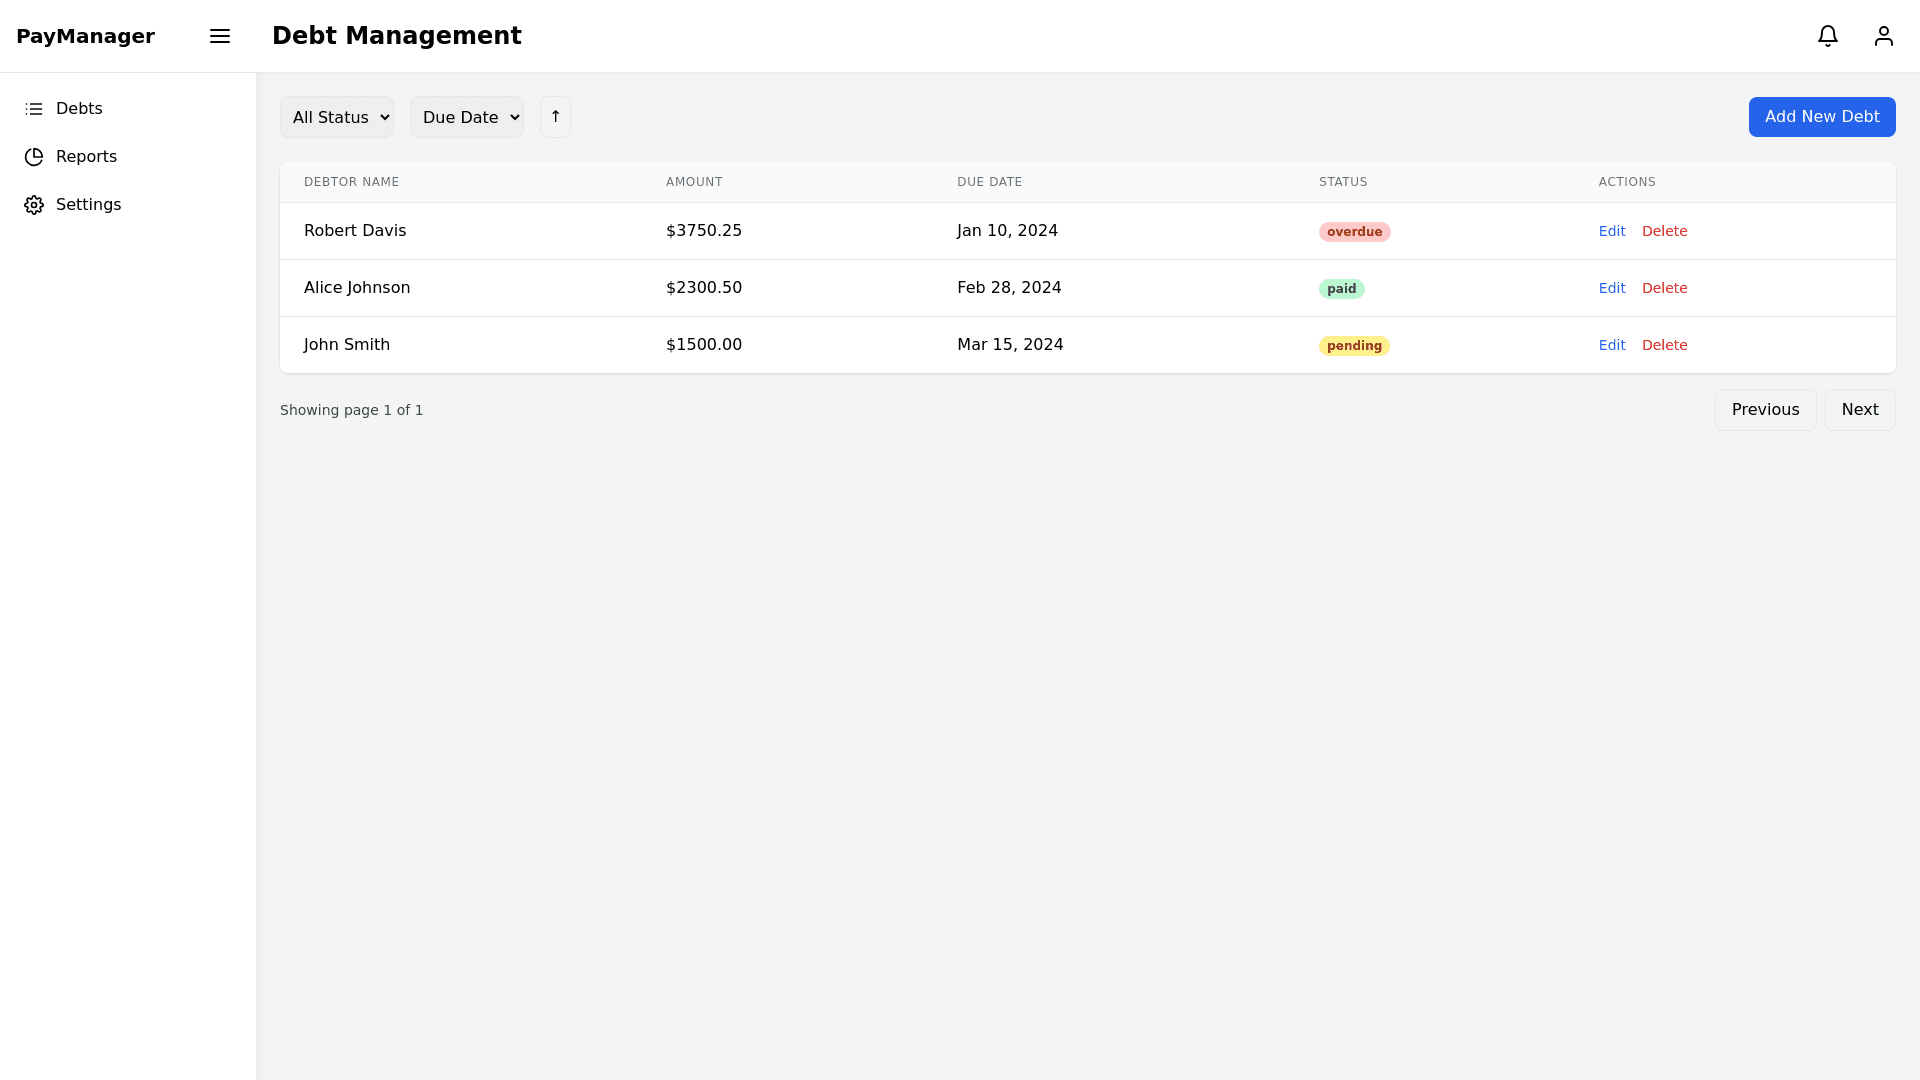Open the Settings gear icon
Viewport: 1920px width, 1080px height.
(x=34, y=204)
